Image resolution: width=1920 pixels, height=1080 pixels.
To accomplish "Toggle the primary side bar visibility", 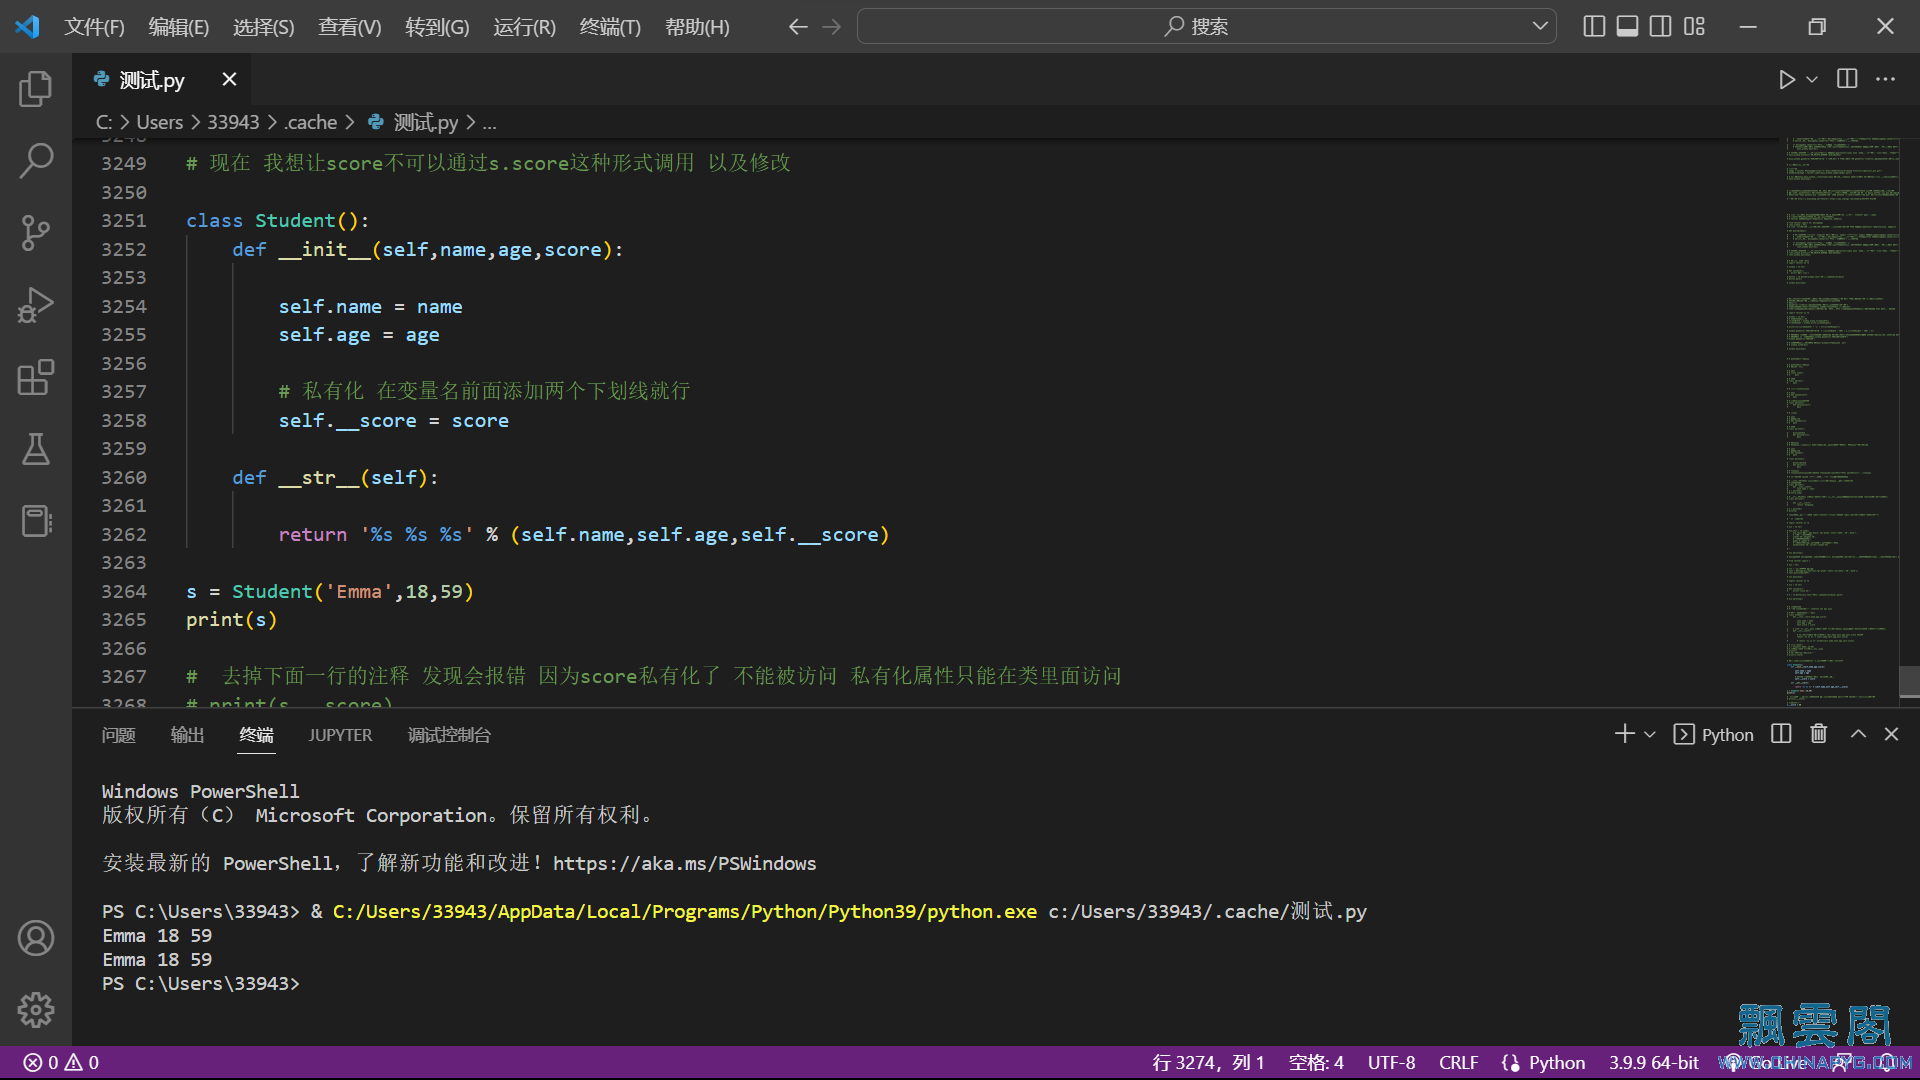I will pyautogui.click(x=1594, y=26).
